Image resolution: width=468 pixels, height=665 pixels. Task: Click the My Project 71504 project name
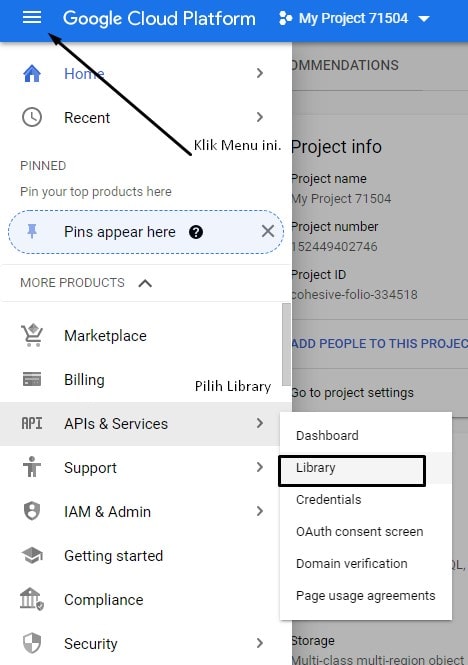click(342, 198)
